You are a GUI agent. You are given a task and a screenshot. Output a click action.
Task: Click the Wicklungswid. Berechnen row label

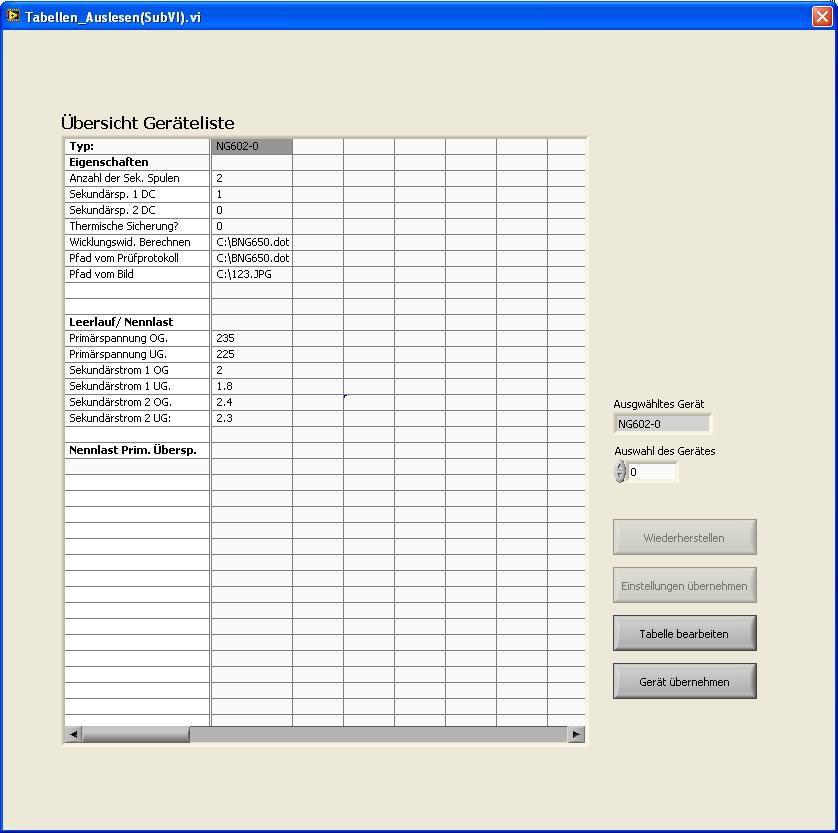(137, 243)
